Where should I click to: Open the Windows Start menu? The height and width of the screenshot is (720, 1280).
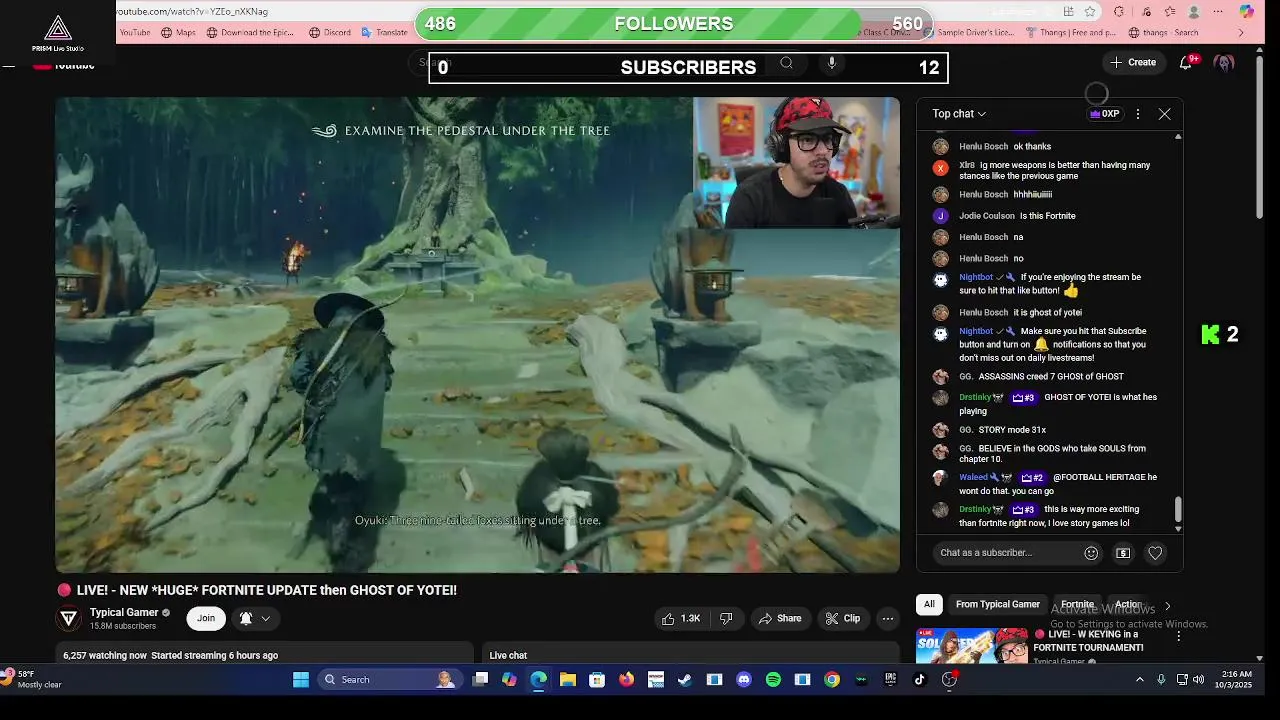pyautogui.click(x=301, y=680)
